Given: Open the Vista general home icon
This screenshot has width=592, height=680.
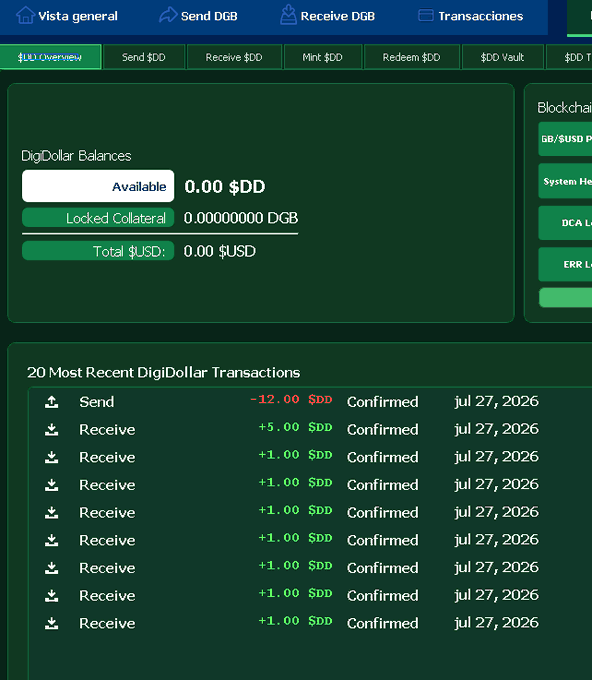Looking at the screenshot, I should pos(25,16).
